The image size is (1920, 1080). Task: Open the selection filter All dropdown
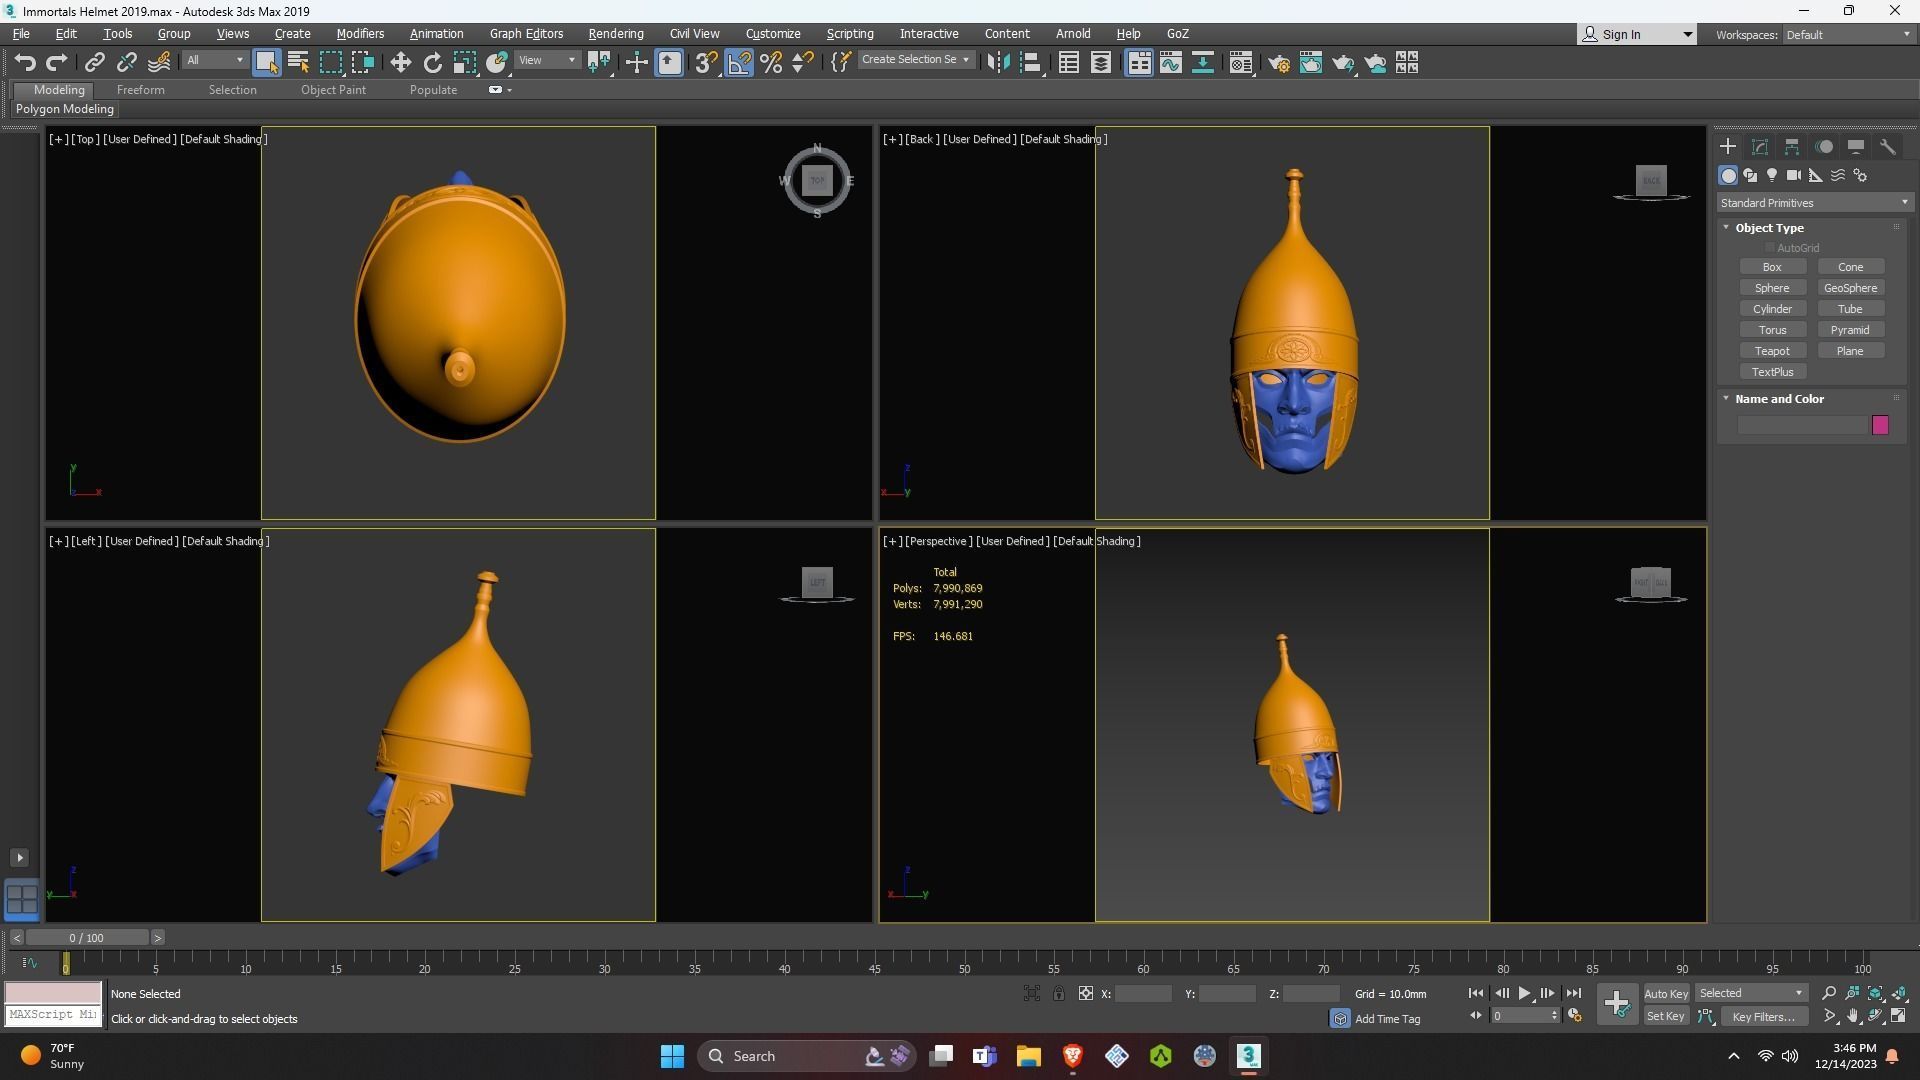214,61
